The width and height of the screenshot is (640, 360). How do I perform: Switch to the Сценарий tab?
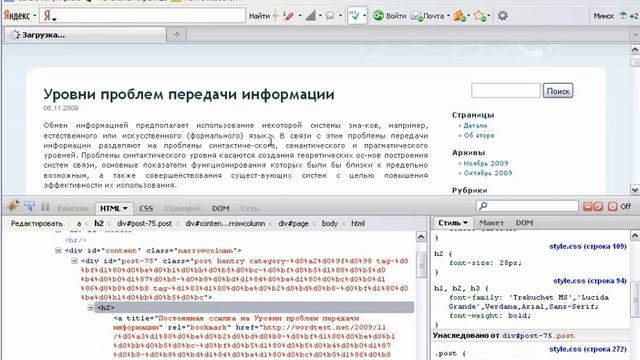tap(182, 209)
